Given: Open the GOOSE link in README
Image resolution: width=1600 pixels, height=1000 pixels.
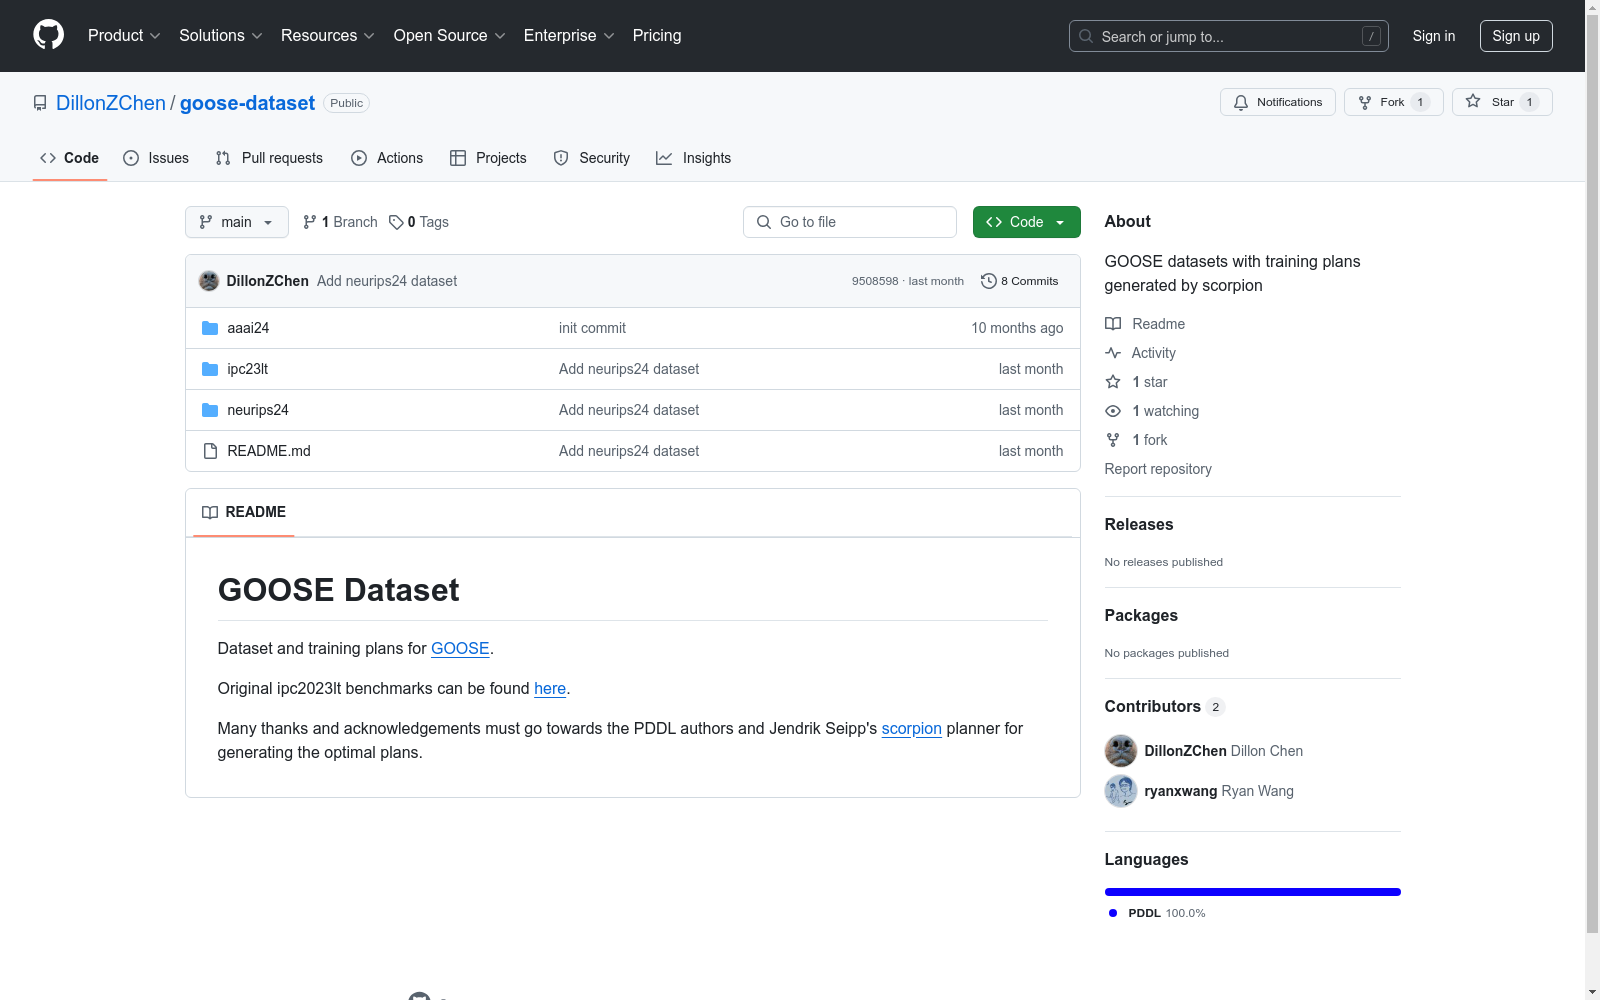Looking at the screenshot, I should coord(460,648).
